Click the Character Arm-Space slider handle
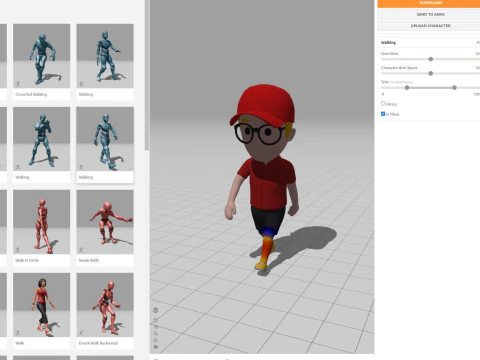This screenshot has width=480, height=360. pos(431,73)
